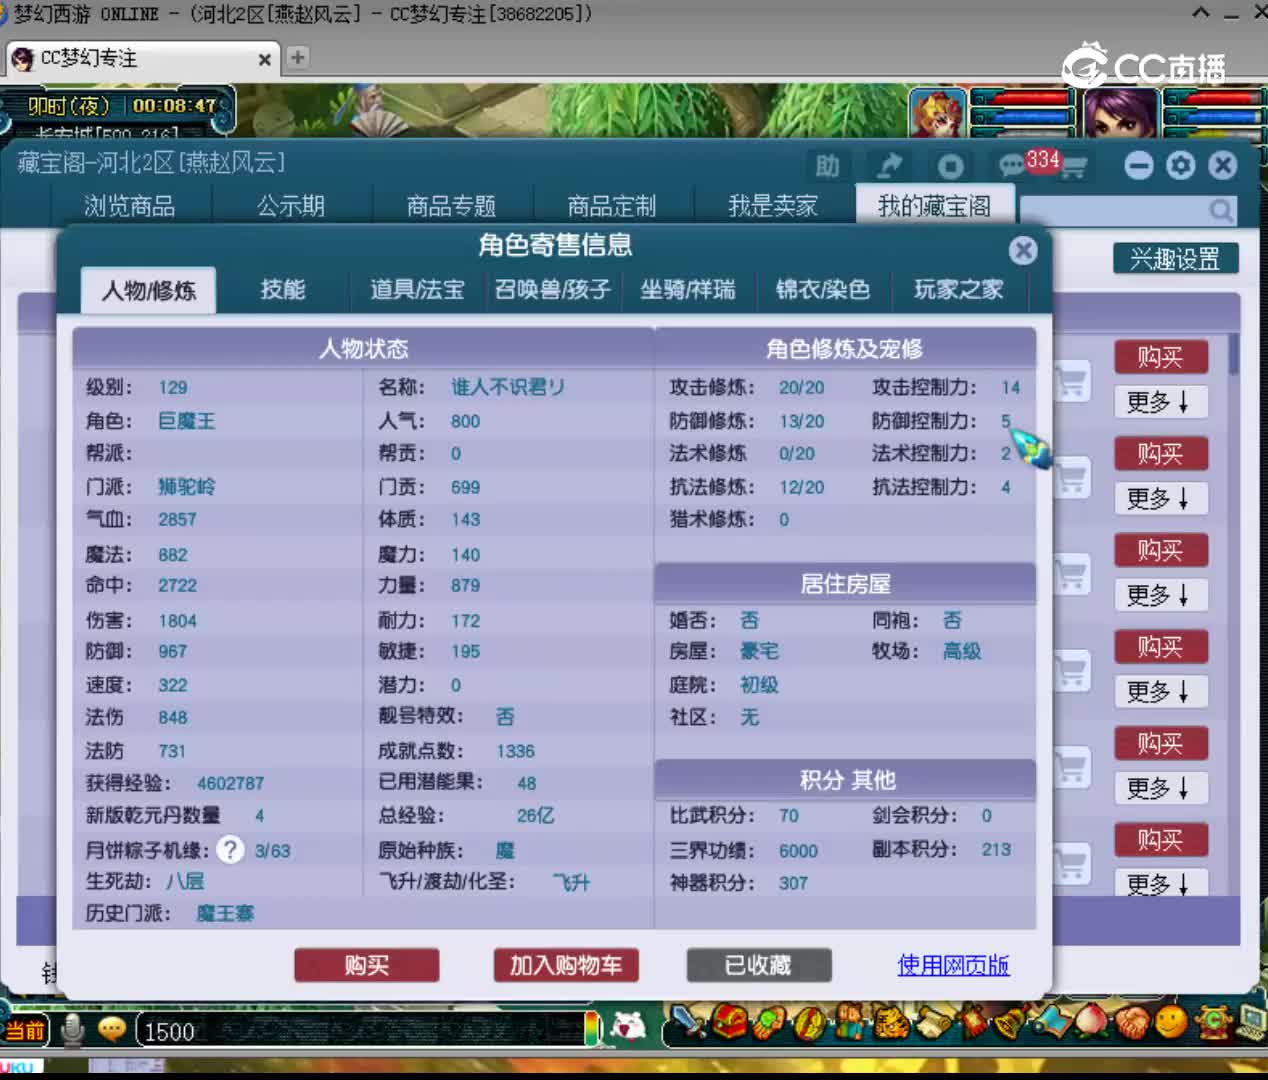This screenshot has width=1268, height=1080.
Task: Click the help question mark beside 月饼粽子机缘
Action: pyautogui.click(x=230, y=850)
